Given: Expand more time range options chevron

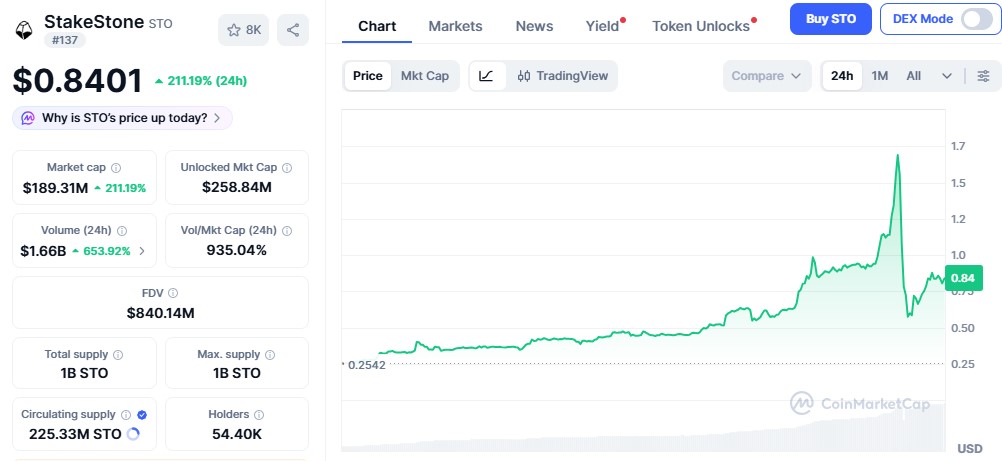Looking at the screenshot, I should [x=947, y=76].
